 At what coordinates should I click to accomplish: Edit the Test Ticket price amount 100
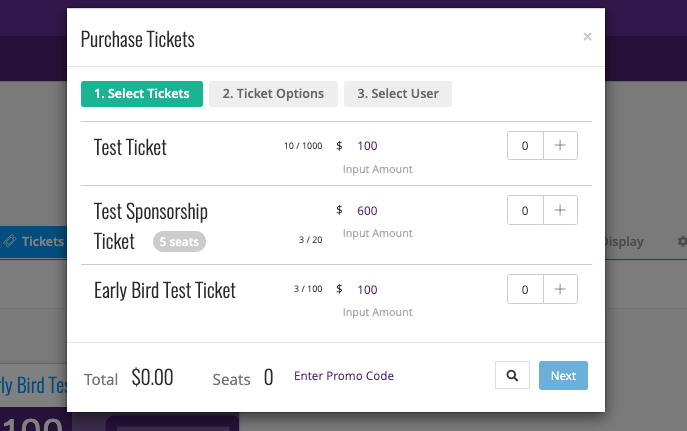tap(367, 146)
